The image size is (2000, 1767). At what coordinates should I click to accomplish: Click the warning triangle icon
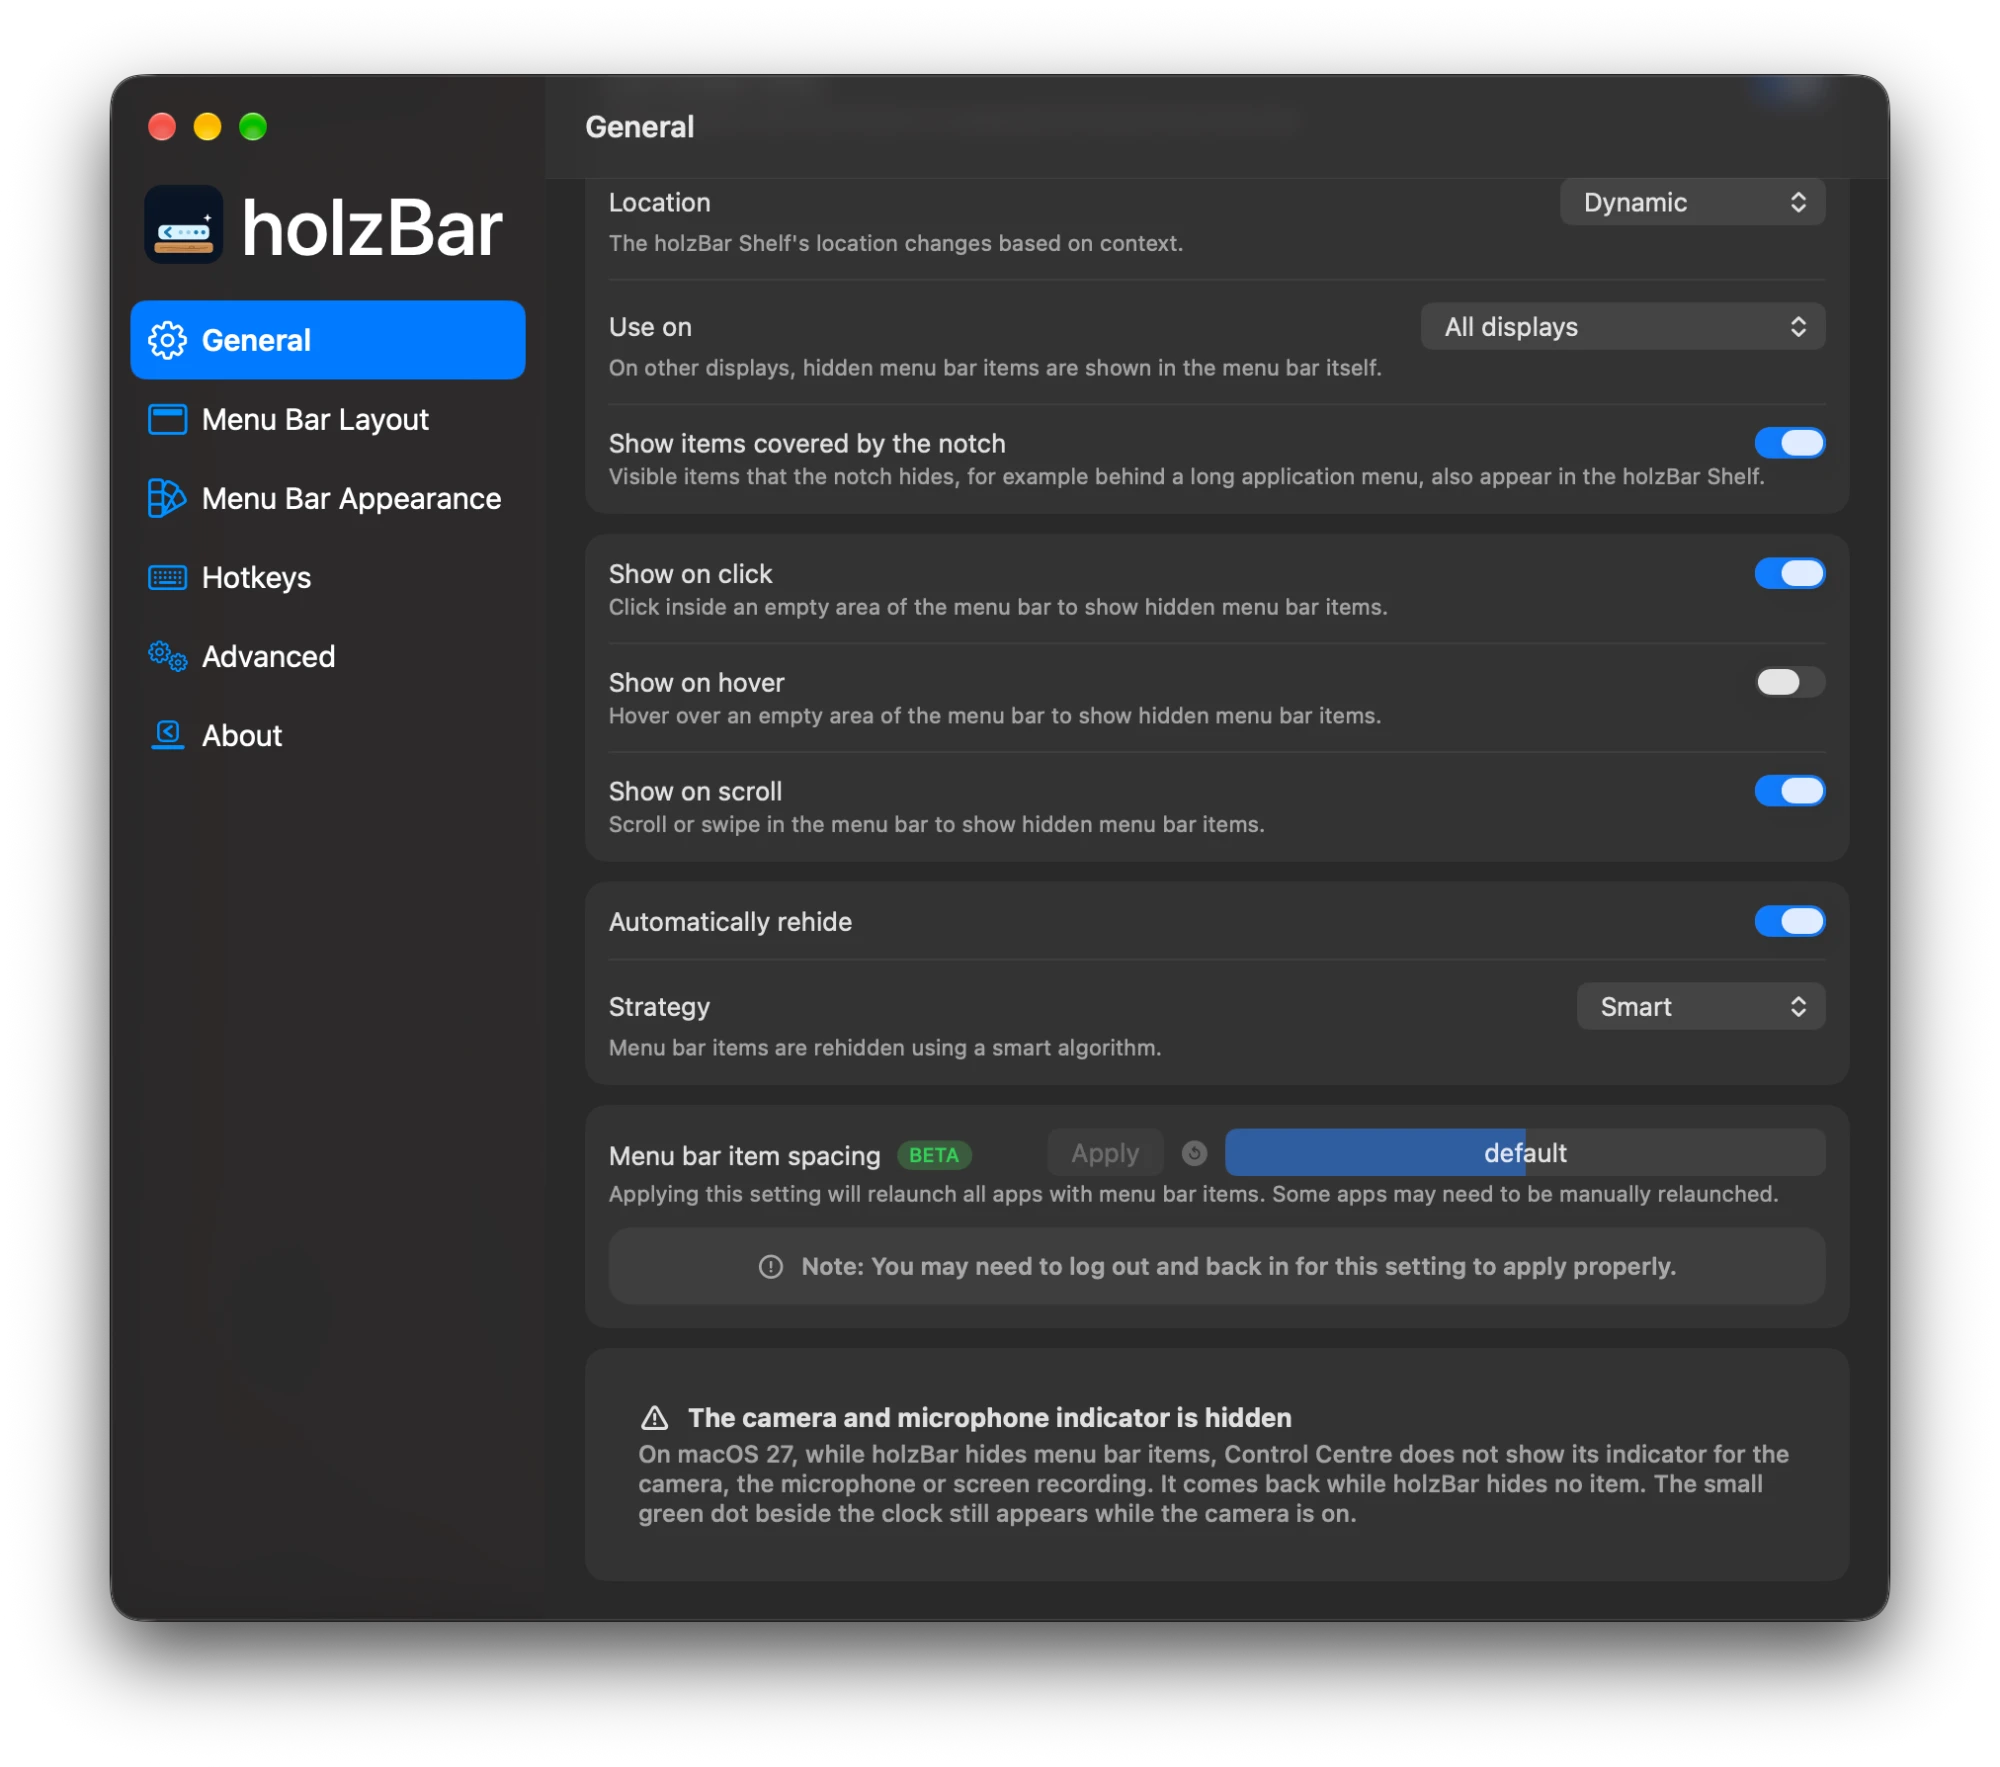[654, 1417]
